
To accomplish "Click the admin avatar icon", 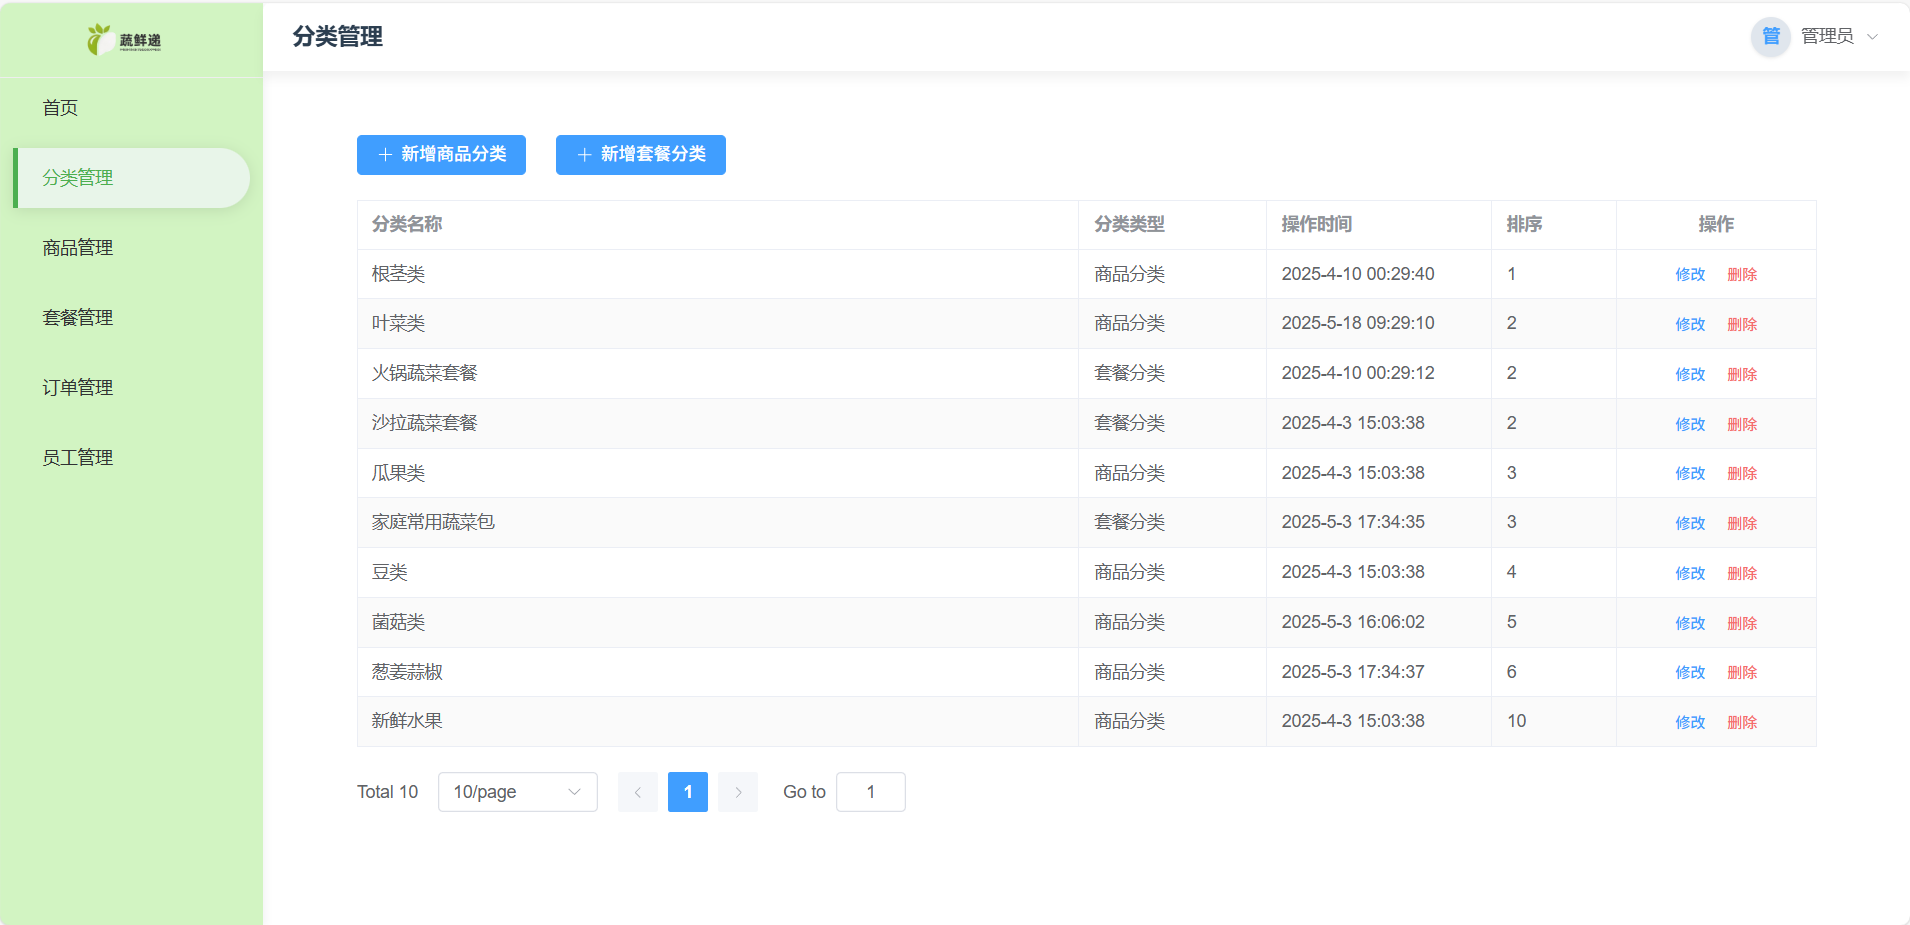I will point(1770,37).
